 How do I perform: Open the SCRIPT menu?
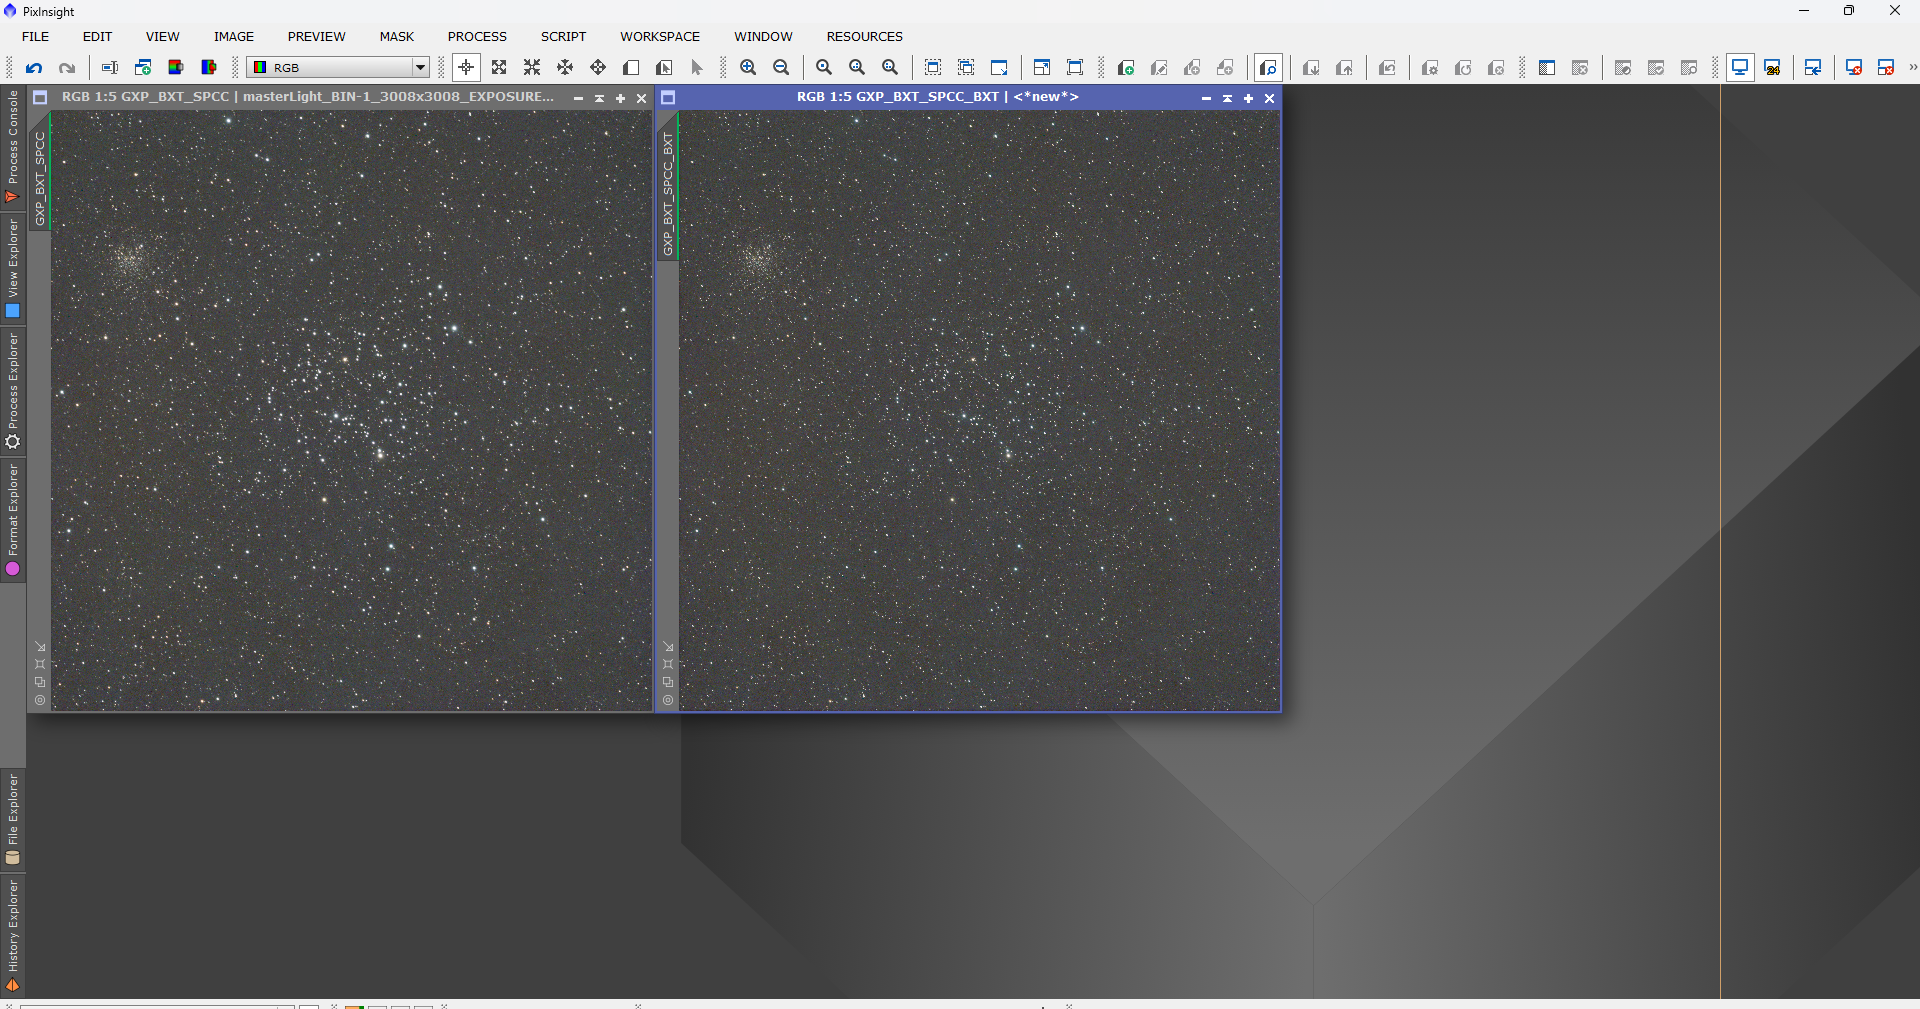point(563,37)
